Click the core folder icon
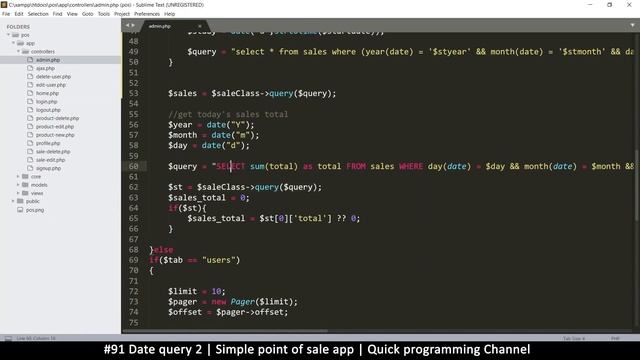Image resolution: width=640 pixels, height=360 pixels. click(25, 176)
